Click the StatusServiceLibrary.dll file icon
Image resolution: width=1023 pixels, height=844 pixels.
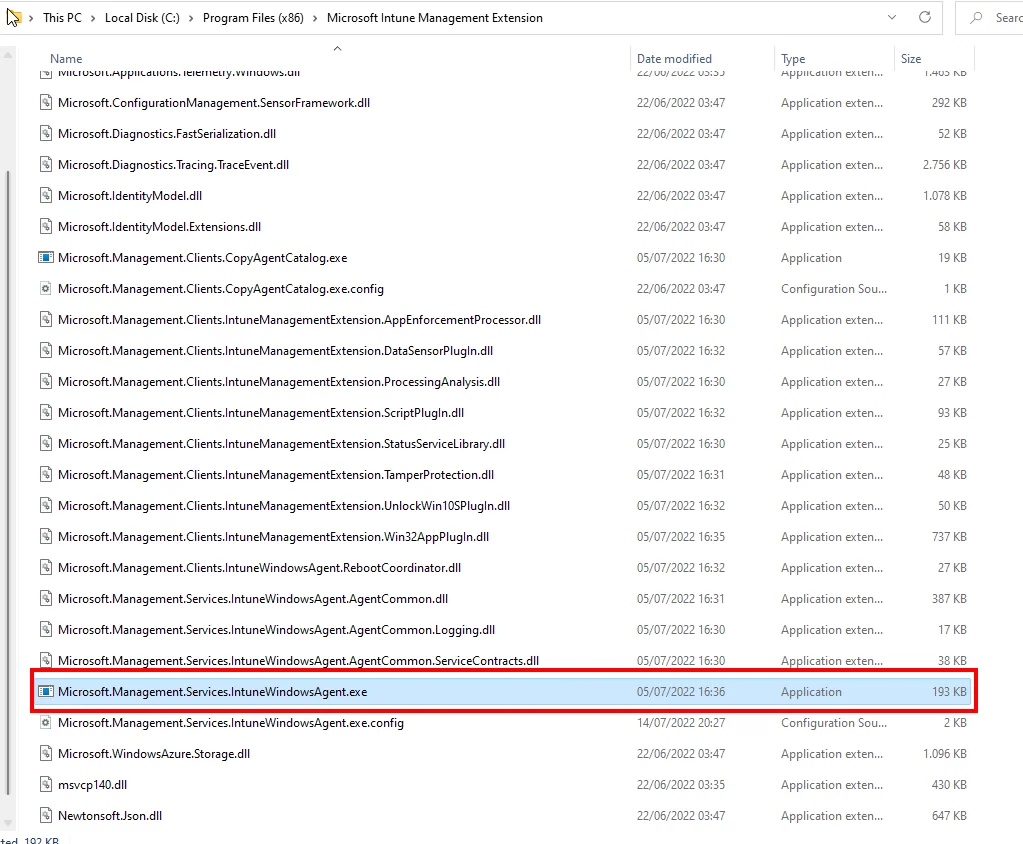tap(46, 444)
